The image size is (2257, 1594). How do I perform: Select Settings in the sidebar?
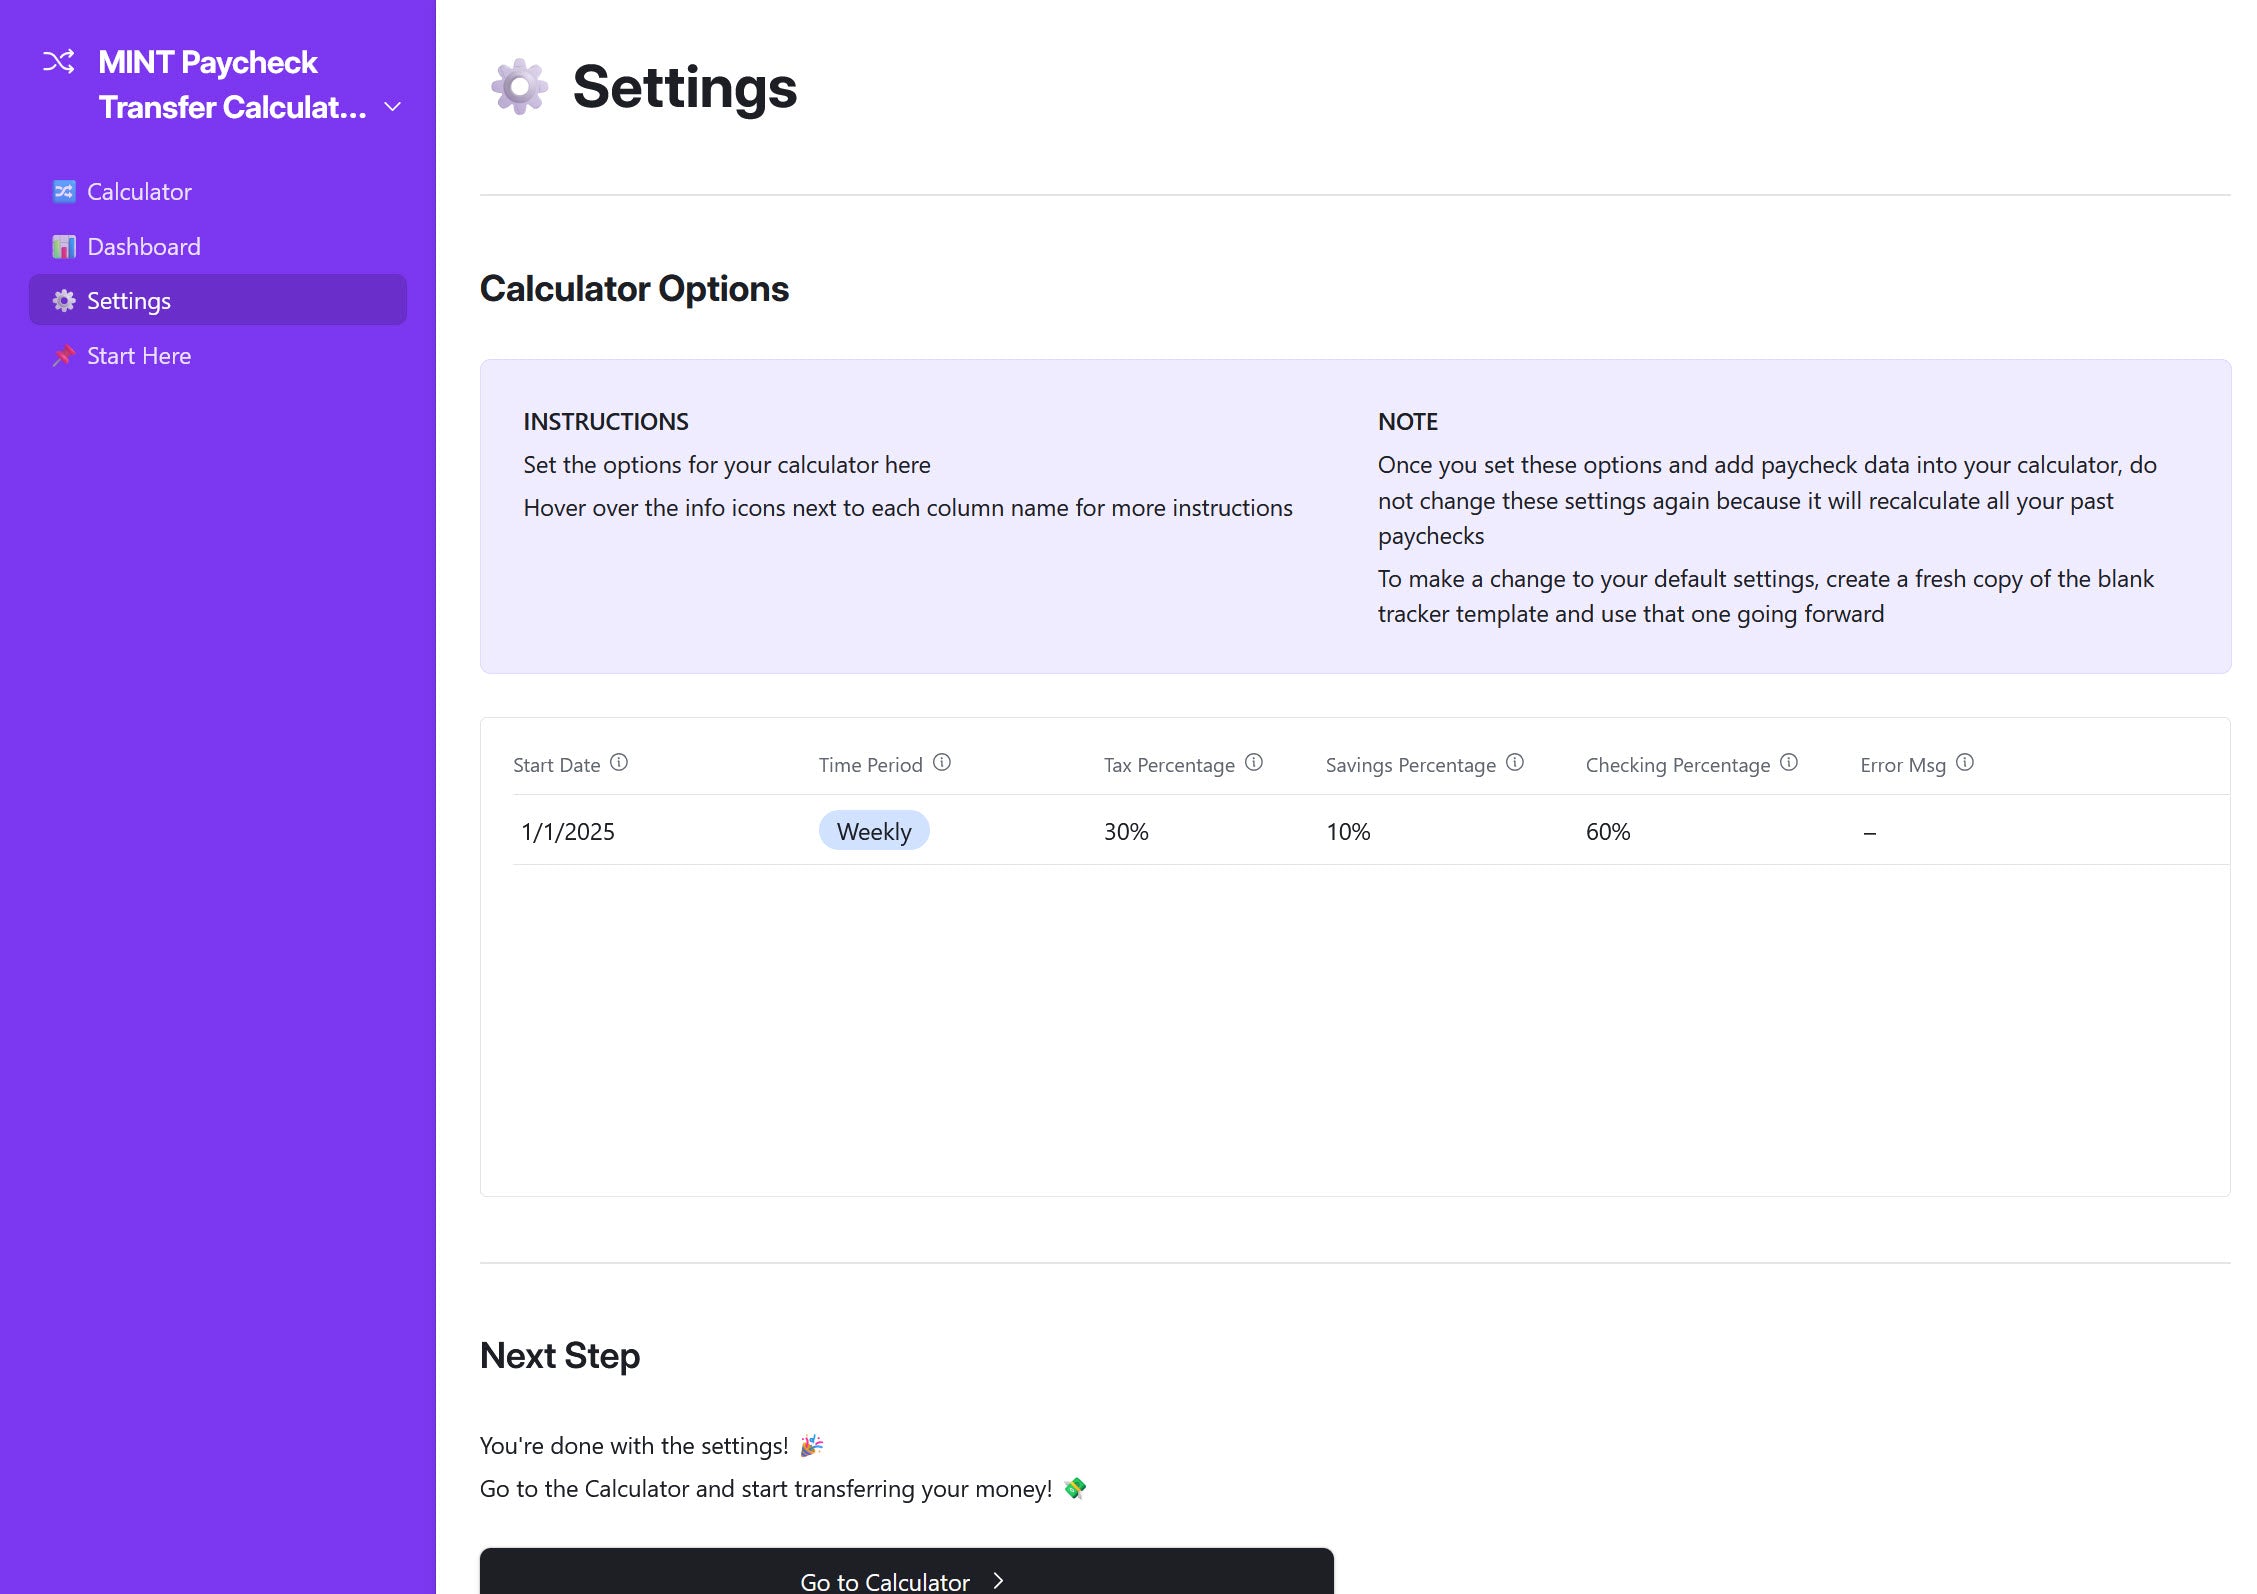(129, 301)
